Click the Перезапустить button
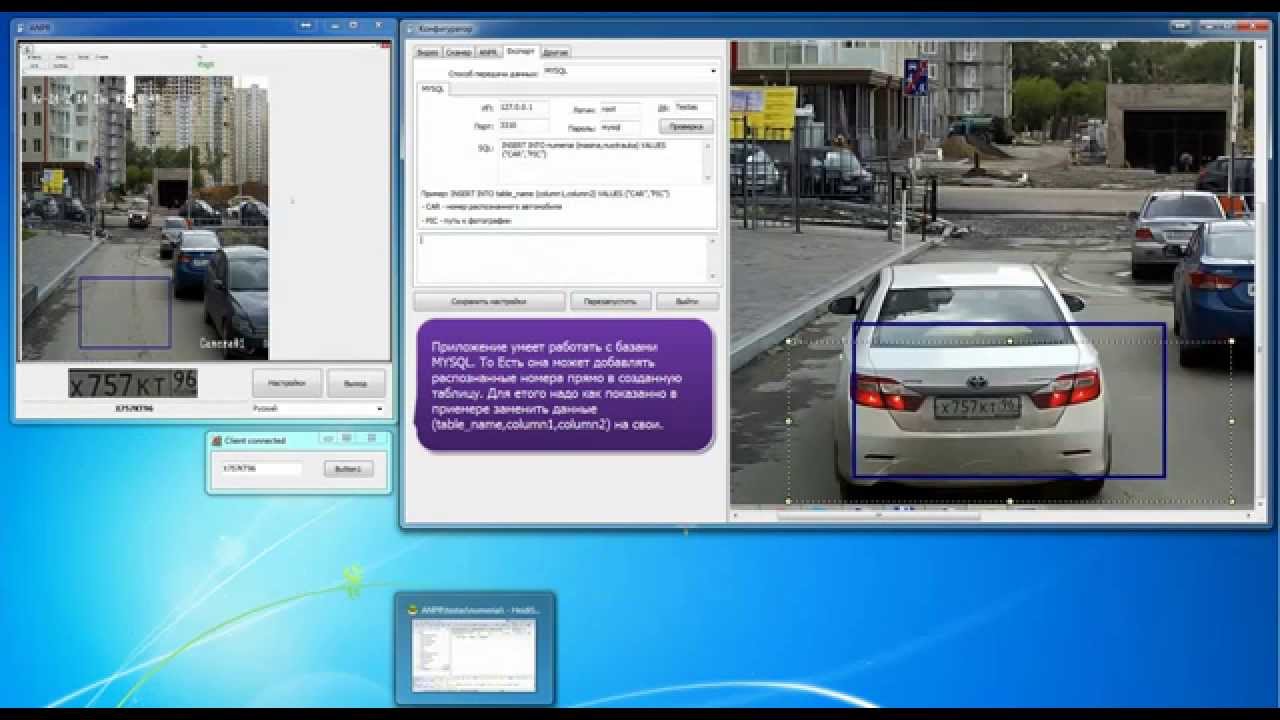This screenshot has height=720, width=1280. click(x=611, y=301)
